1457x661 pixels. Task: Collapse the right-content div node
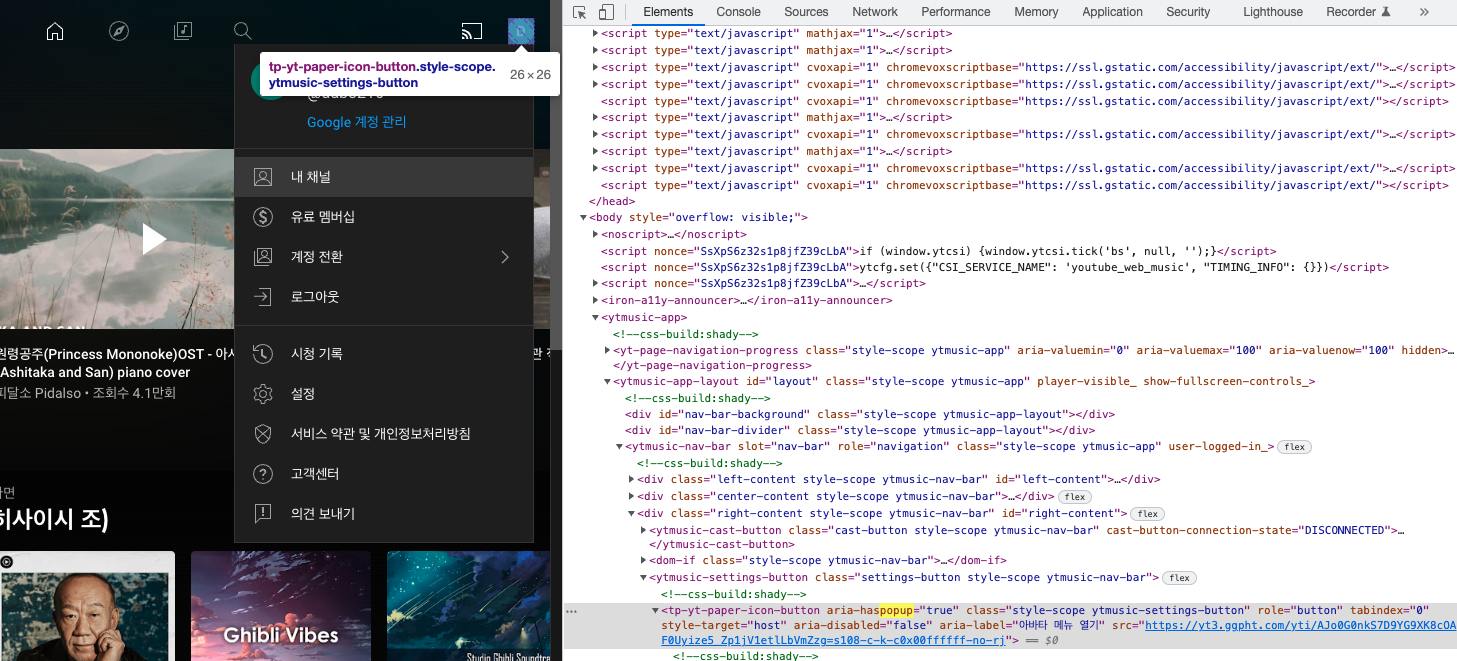pyautogui.click(x=632, y=514)
